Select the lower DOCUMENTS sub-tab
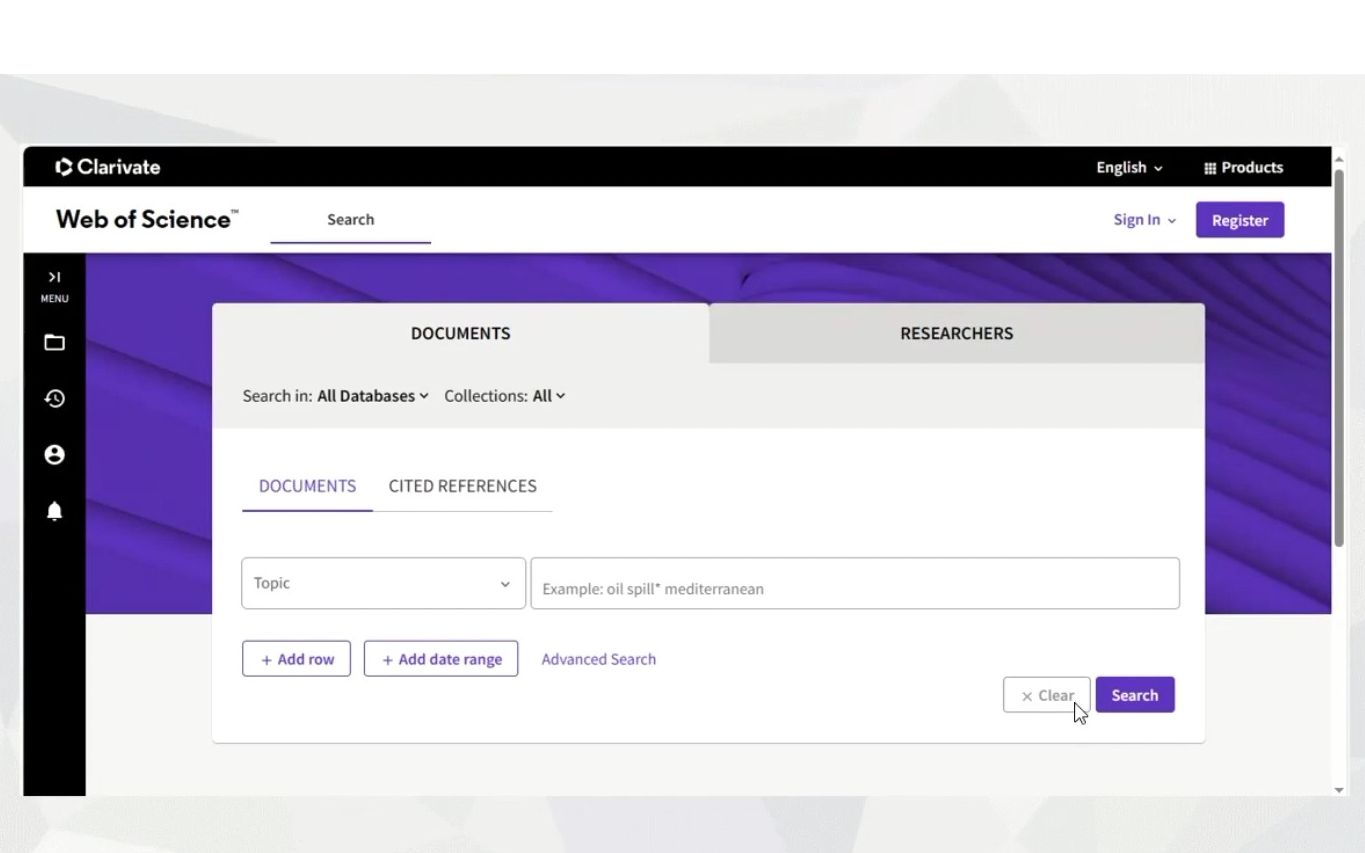Screen dimensions: 1365x853 (307, 486)
